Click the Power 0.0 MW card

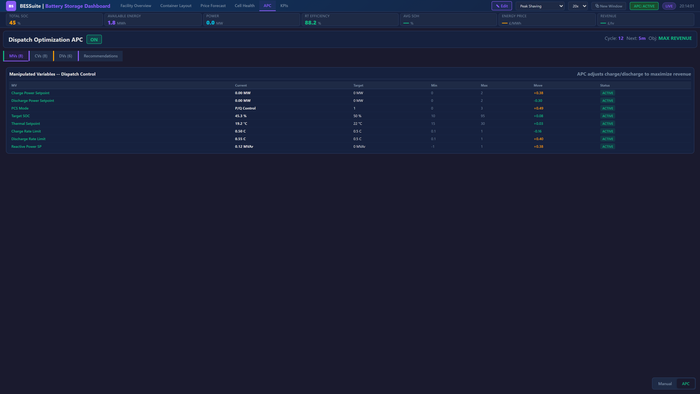point(251,20)
